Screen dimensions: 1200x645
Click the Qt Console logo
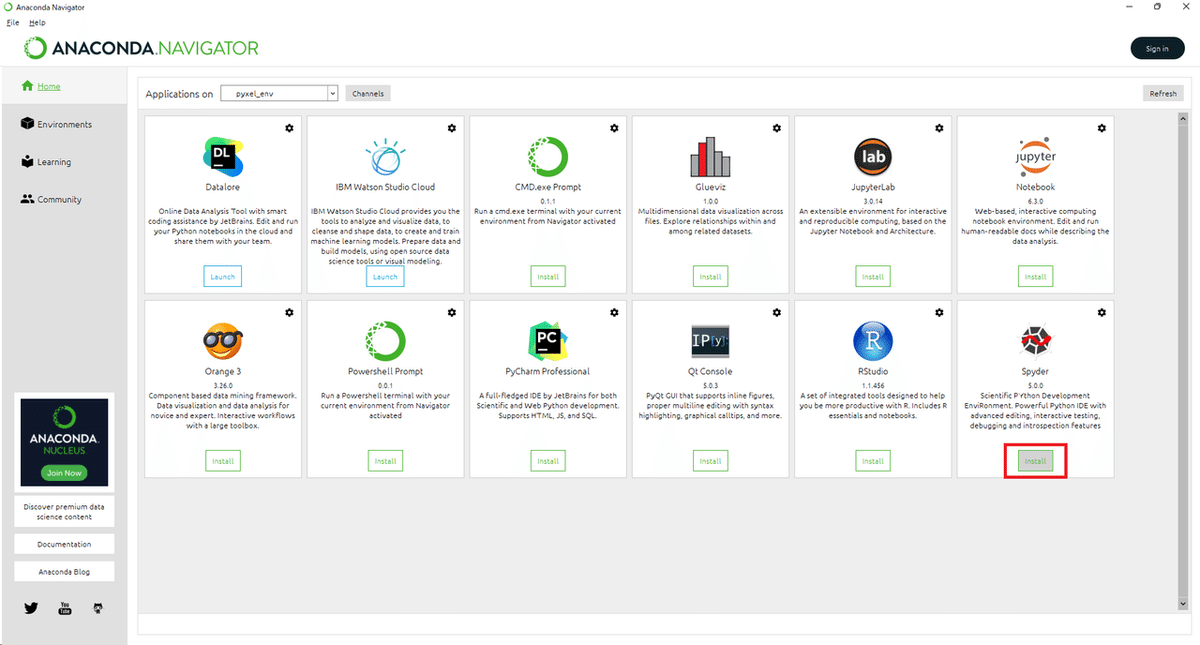pos(710,342)
